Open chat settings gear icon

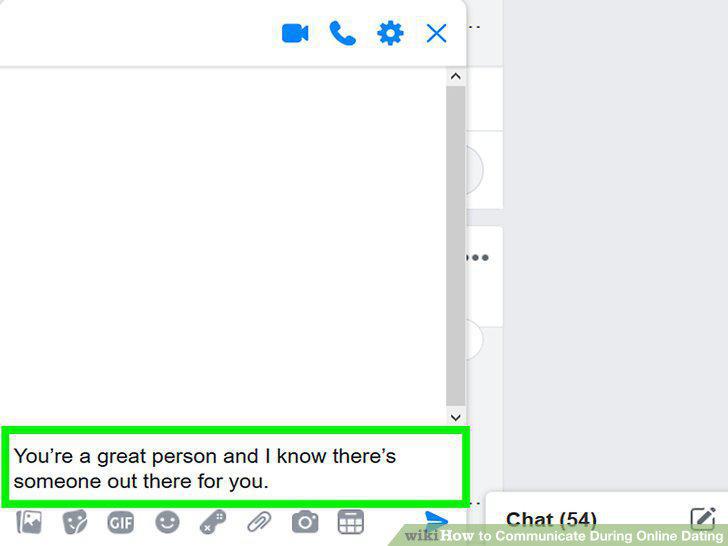(x=390, y=33)
